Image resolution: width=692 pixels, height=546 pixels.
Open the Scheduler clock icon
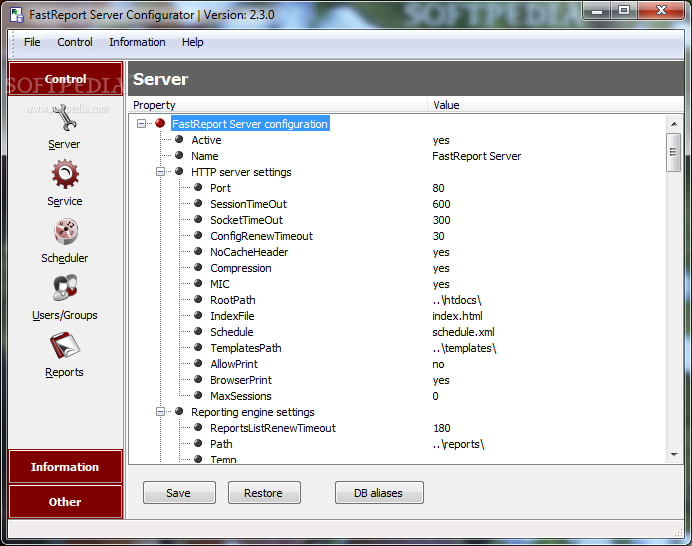point(66,231)
